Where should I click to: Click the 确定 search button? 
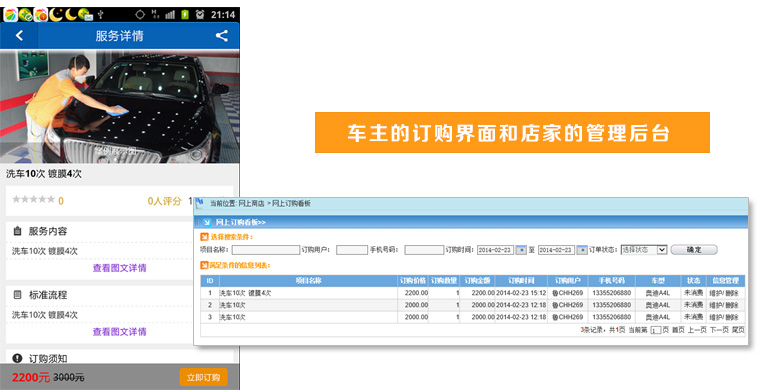[x=694, y=250]
